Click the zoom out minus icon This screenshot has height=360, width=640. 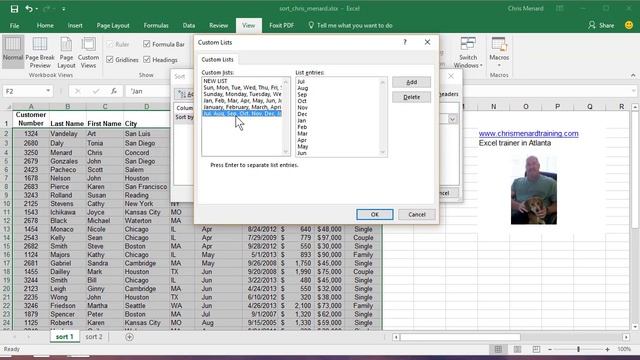[550, 349]
